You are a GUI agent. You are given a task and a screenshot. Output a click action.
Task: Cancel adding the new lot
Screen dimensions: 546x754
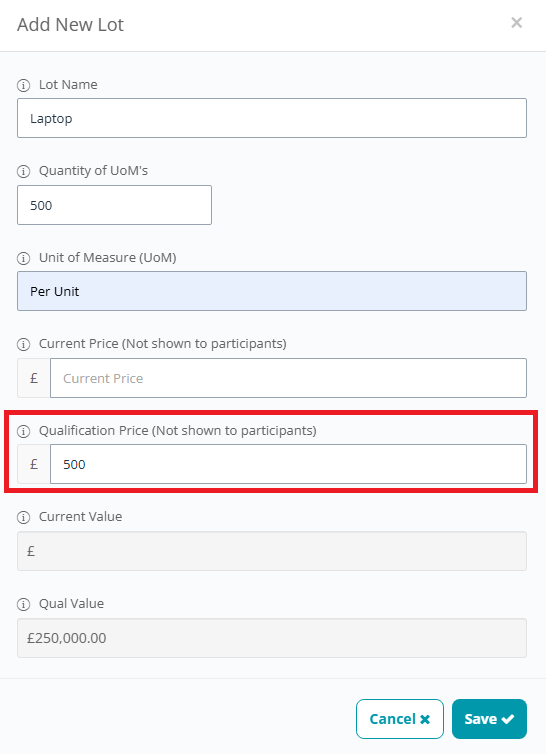click(x=400, y=719)
